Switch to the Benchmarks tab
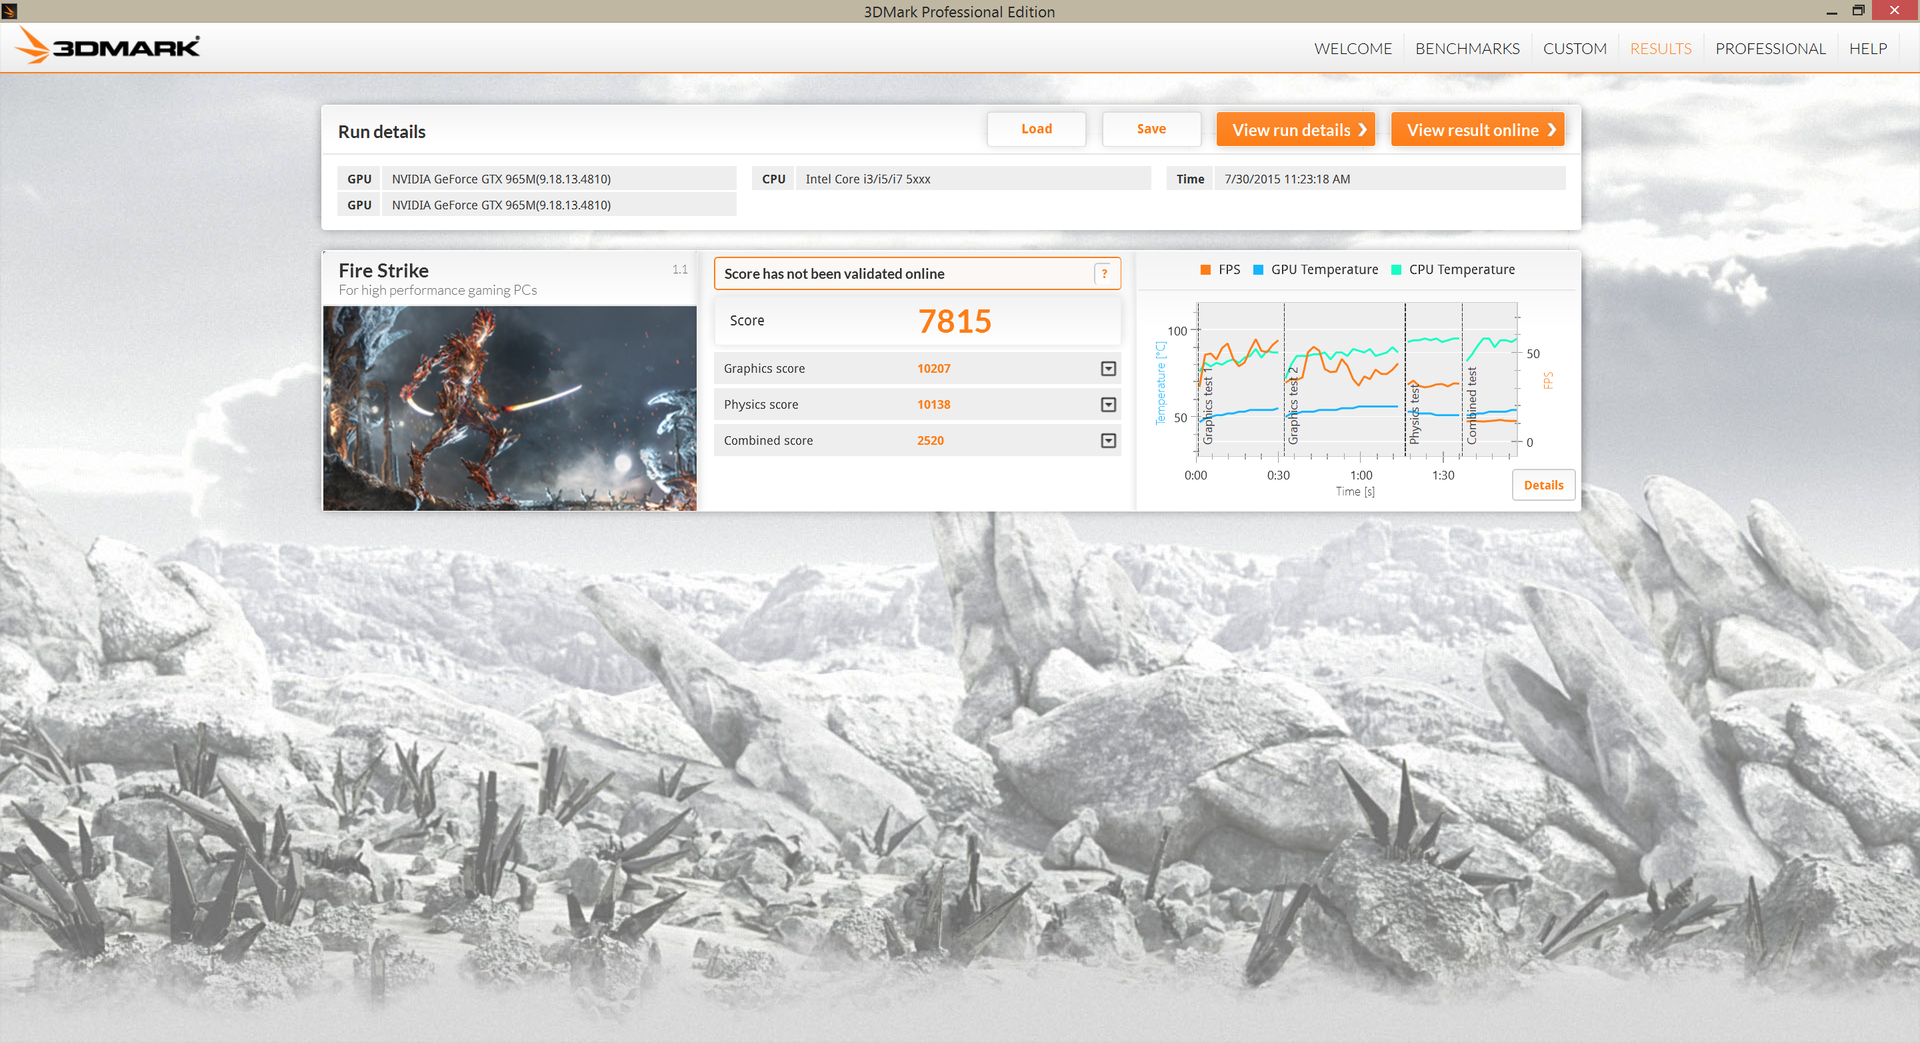This screenshot has height=1043, width=1920. (x=1467, y=48)
